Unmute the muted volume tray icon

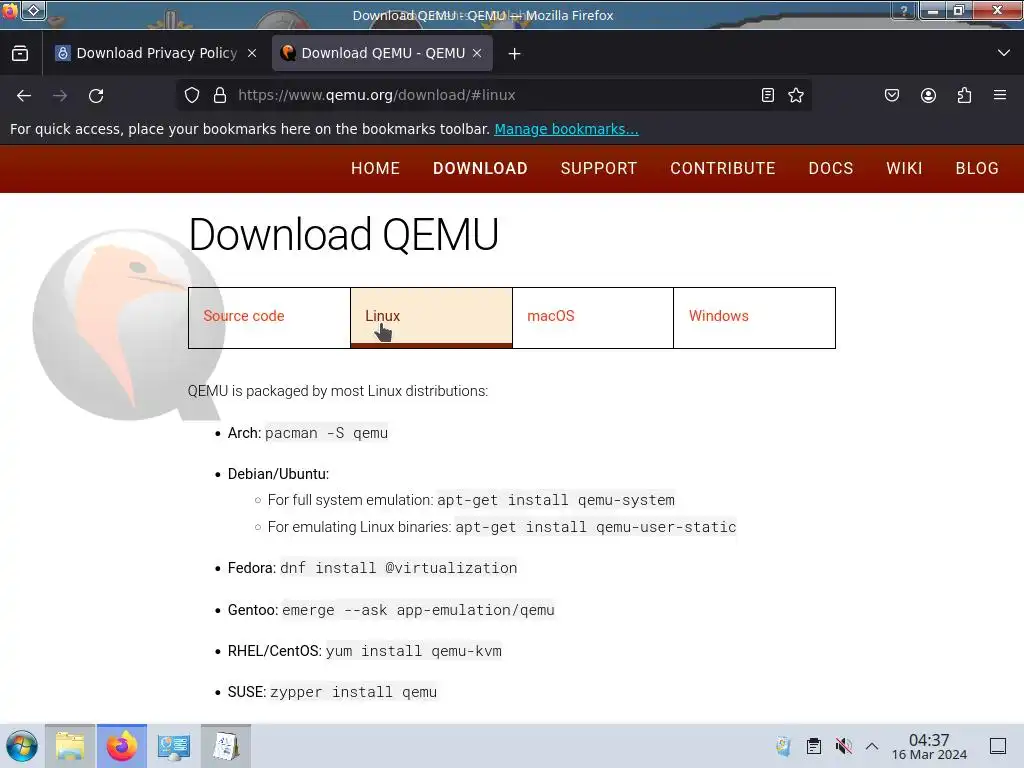tap(843, 746)
